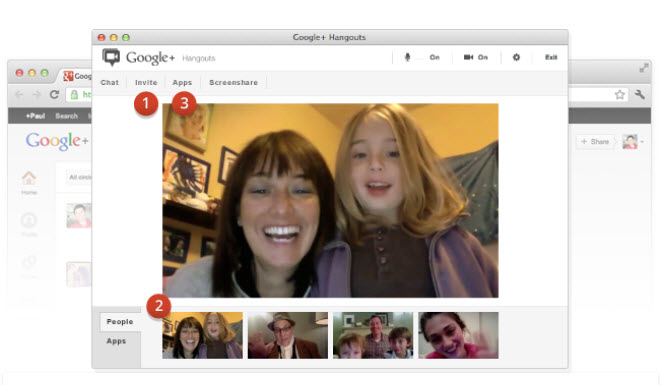
Task: Select the People tab in bottom panel
Action: 120,322
